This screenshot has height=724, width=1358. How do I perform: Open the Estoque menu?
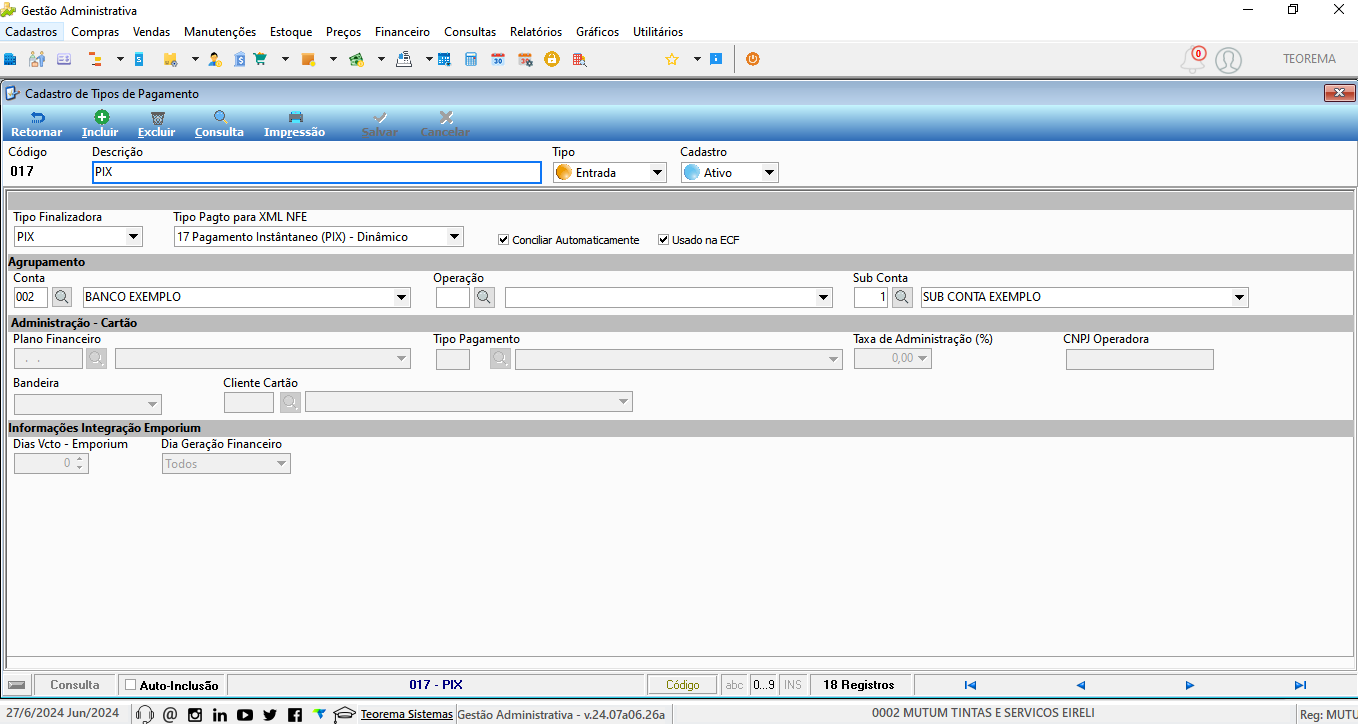point(291,32)
